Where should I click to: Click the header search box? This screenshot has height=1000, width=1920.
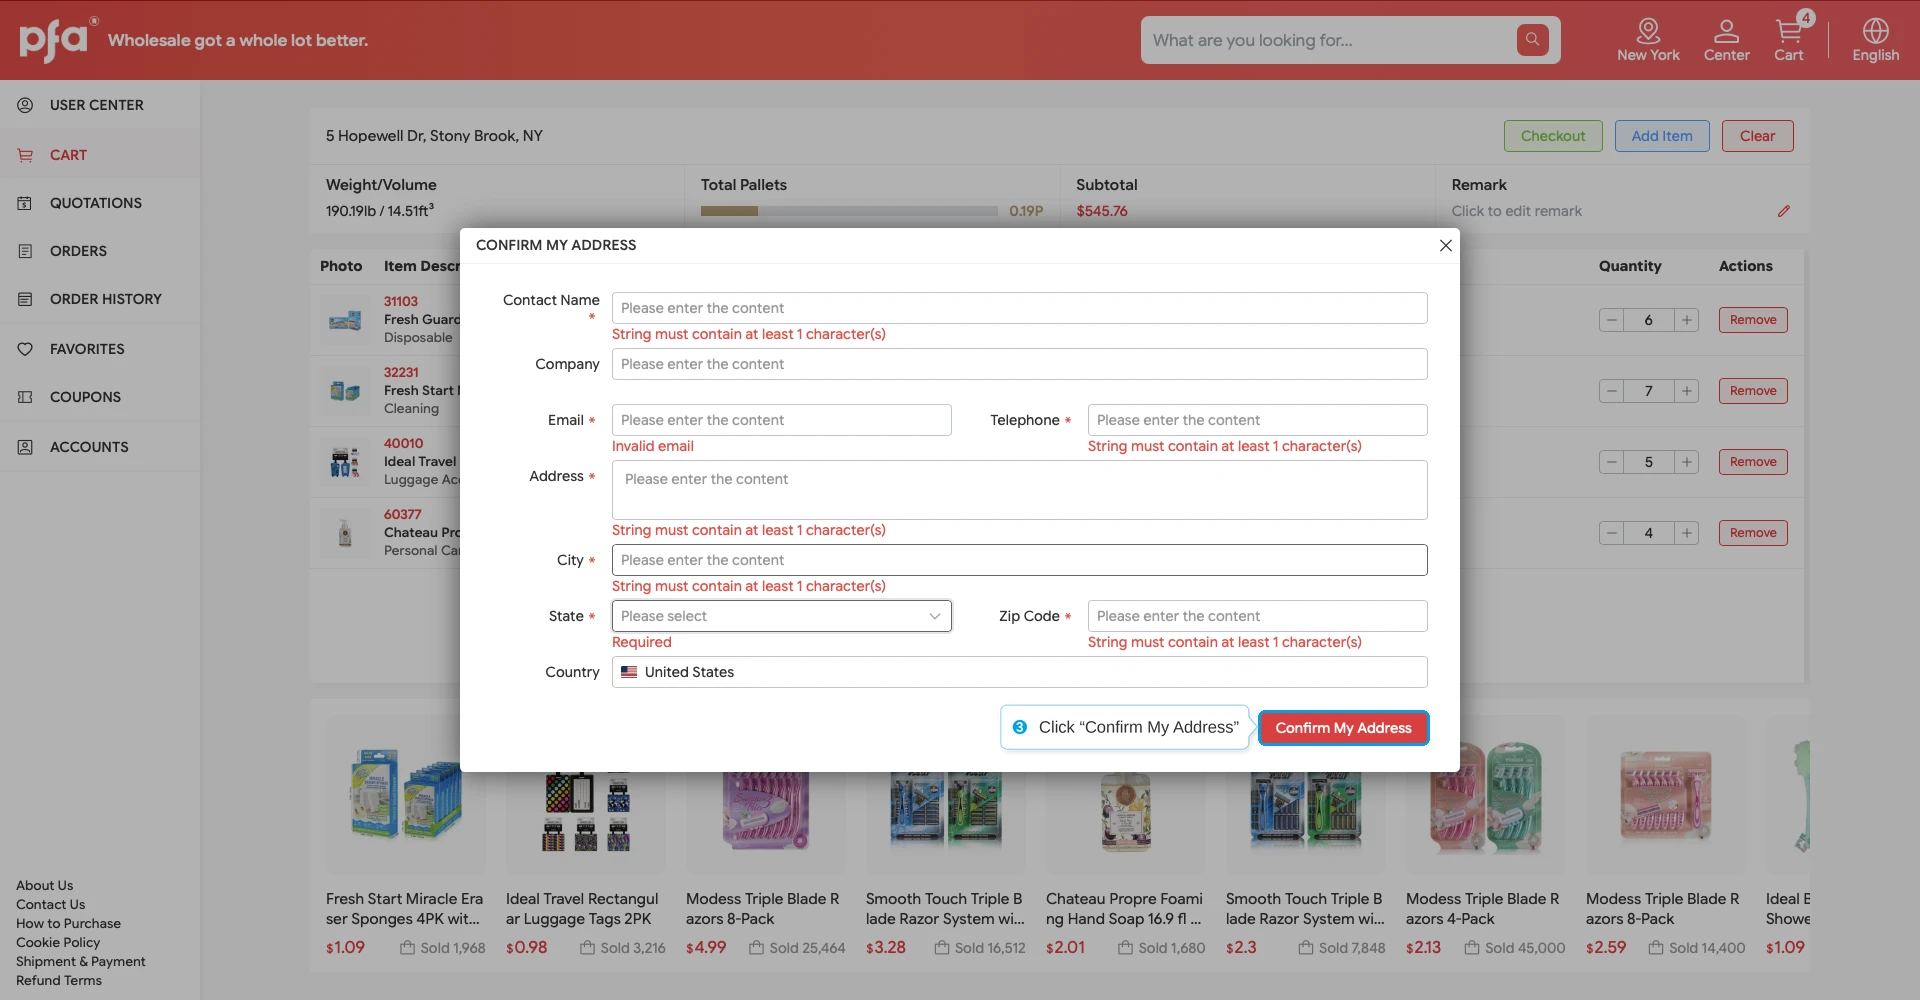pyautogui.click(x=1330, y=40)
